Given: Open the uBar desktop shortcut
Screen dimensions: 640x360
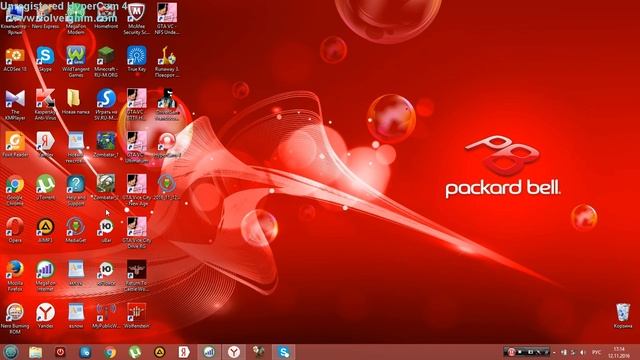Looking at the screenshot, I should (106, 231).
